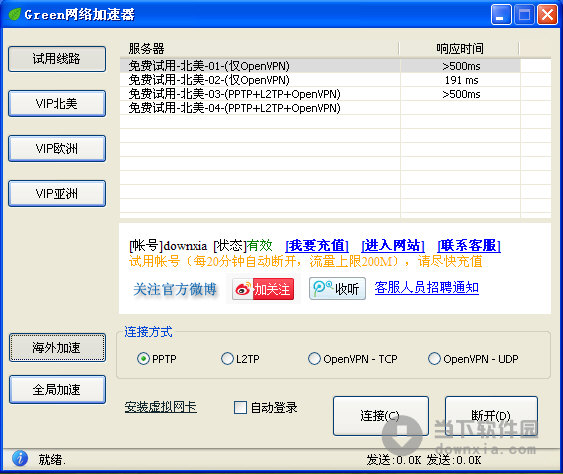The height and width of the screenshot is (474, 563).
Task: Enable the 自动登录 auto login checkbox
Action: click(265, 408)
